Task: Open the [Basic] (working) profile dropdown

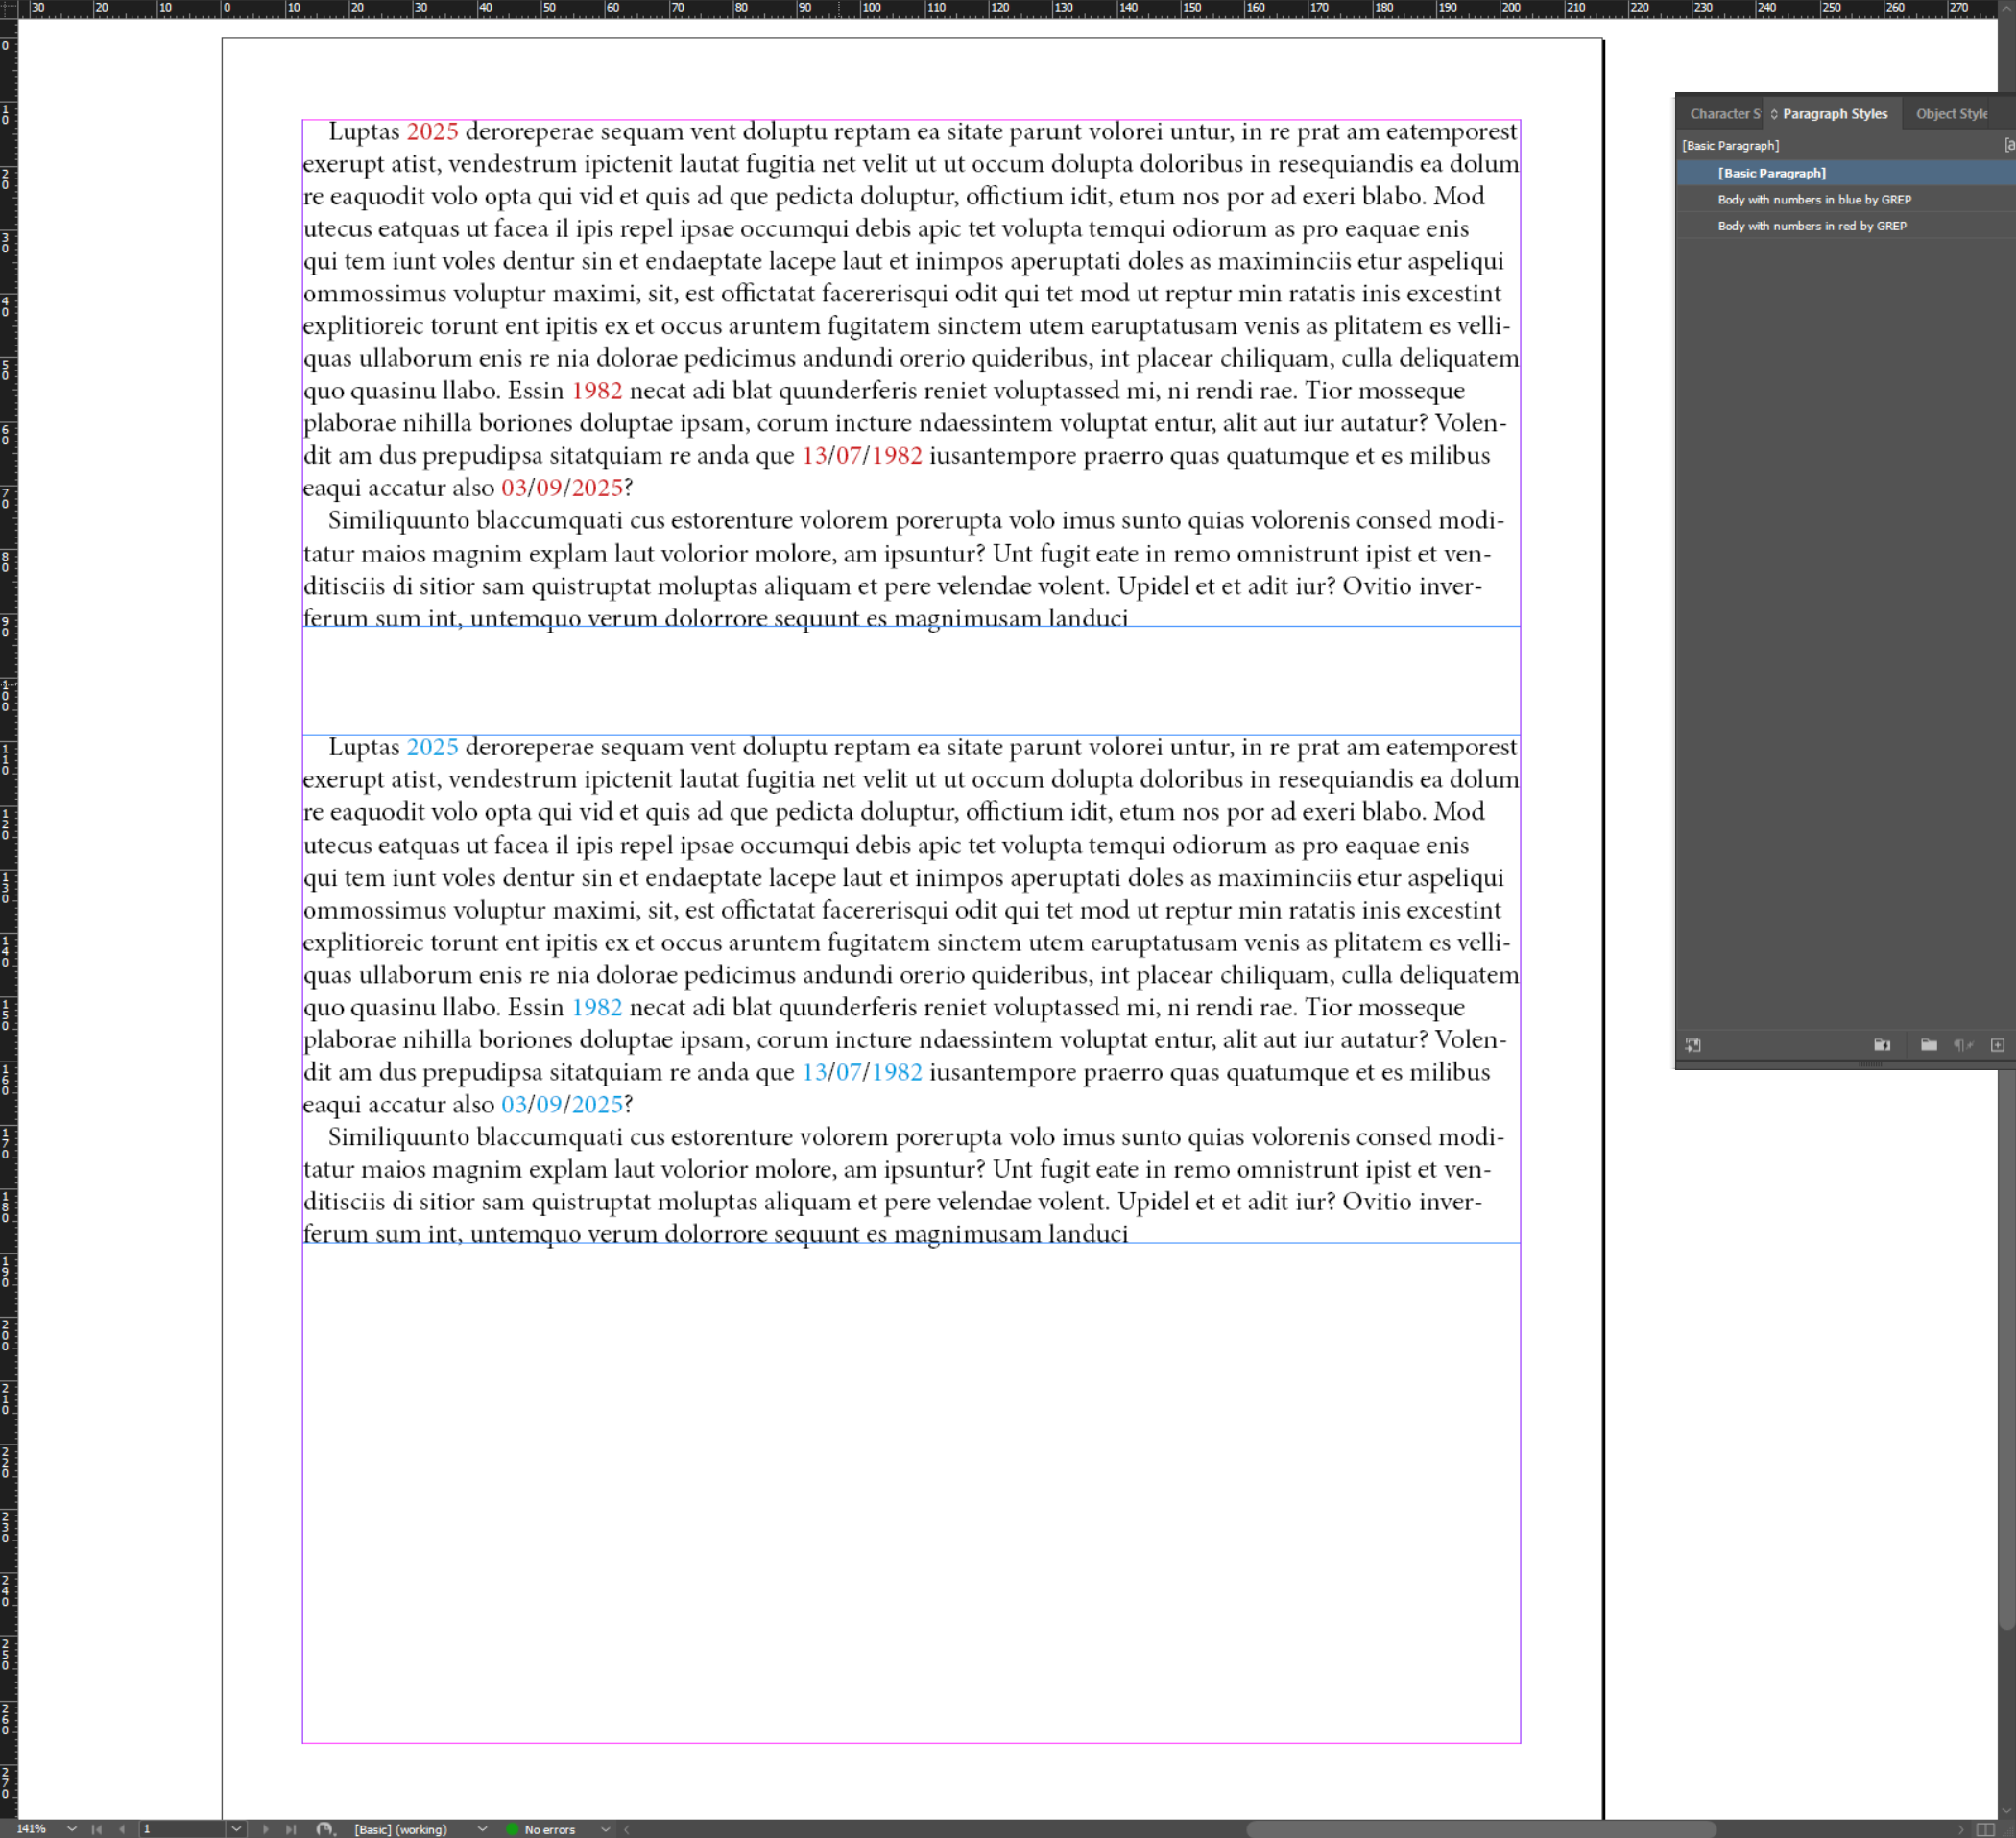Action: click(x=483, y=1829)
